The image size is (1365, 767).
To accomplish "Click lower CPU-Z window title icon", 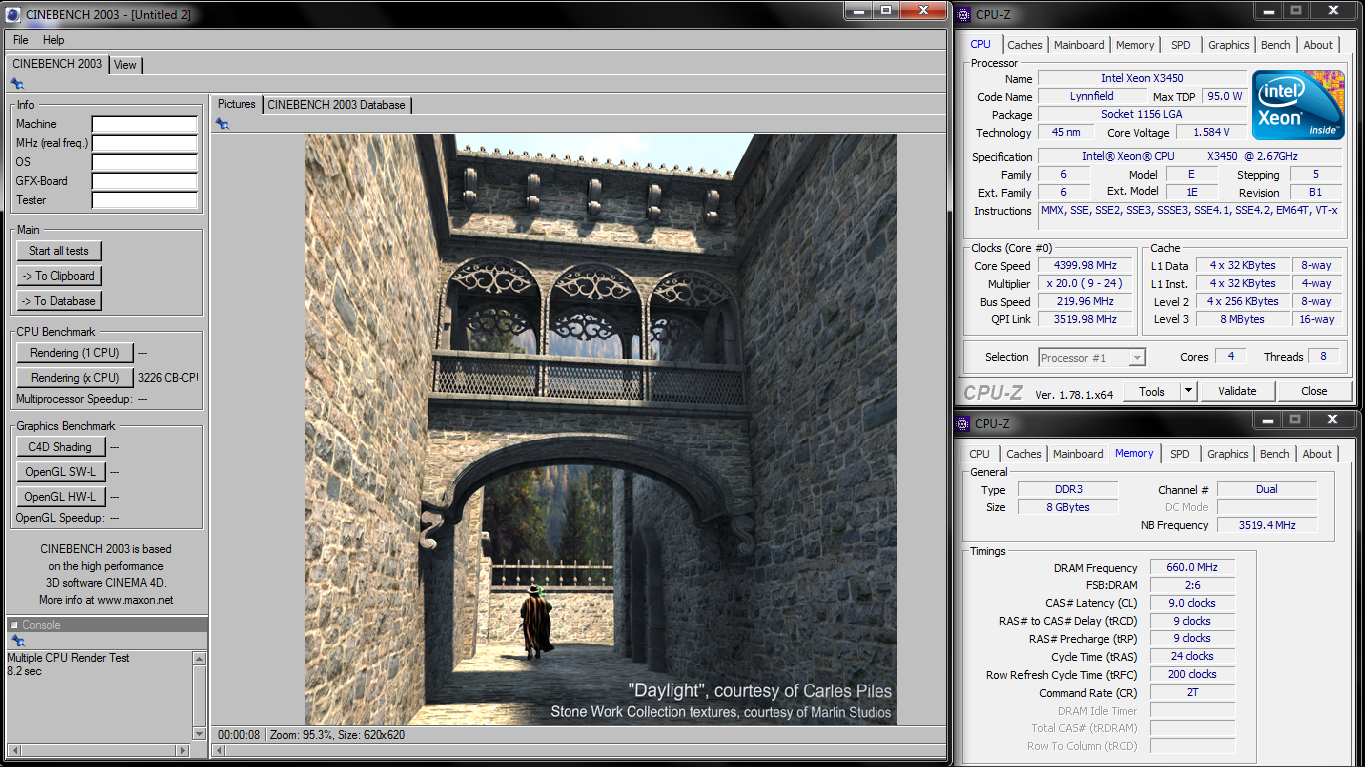I will click(x=964, y=424).
